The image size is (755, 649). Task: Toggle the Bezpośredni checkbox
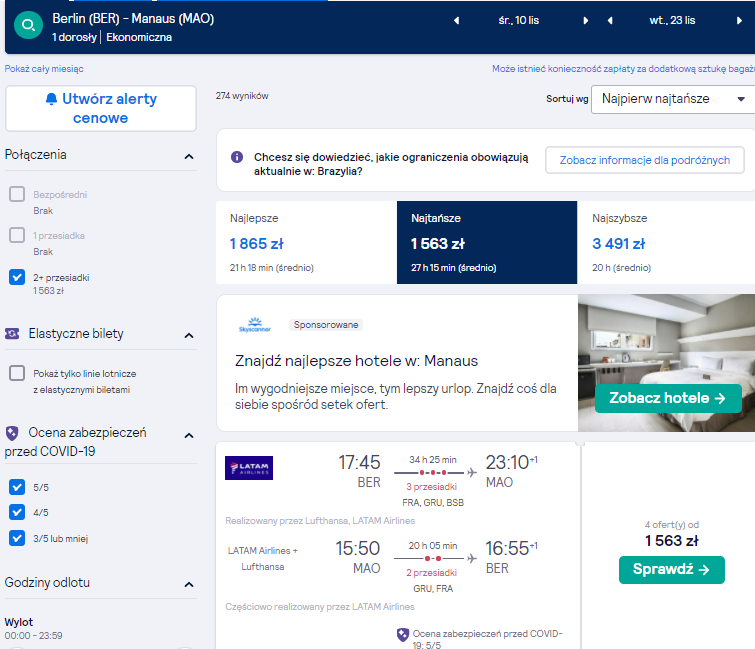pyautogui.click(x=17, y=194)
